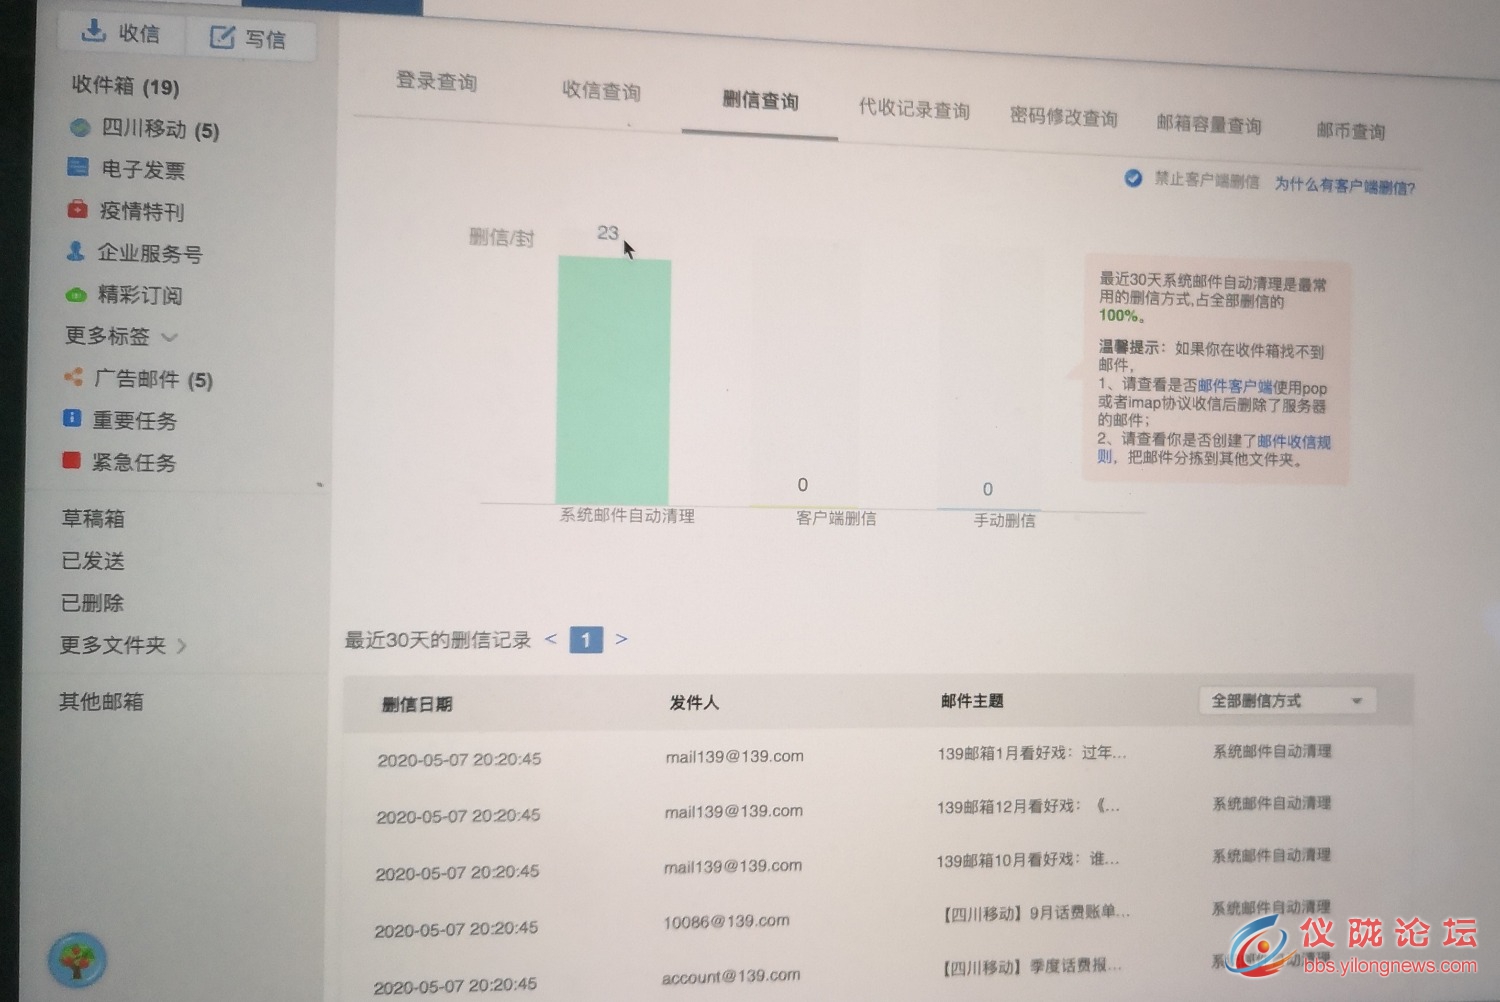This screenshot has height=1002, width=1500.
Task: Click sender mail139@139.com in 1月 row
Action: [x=734, y=756]
